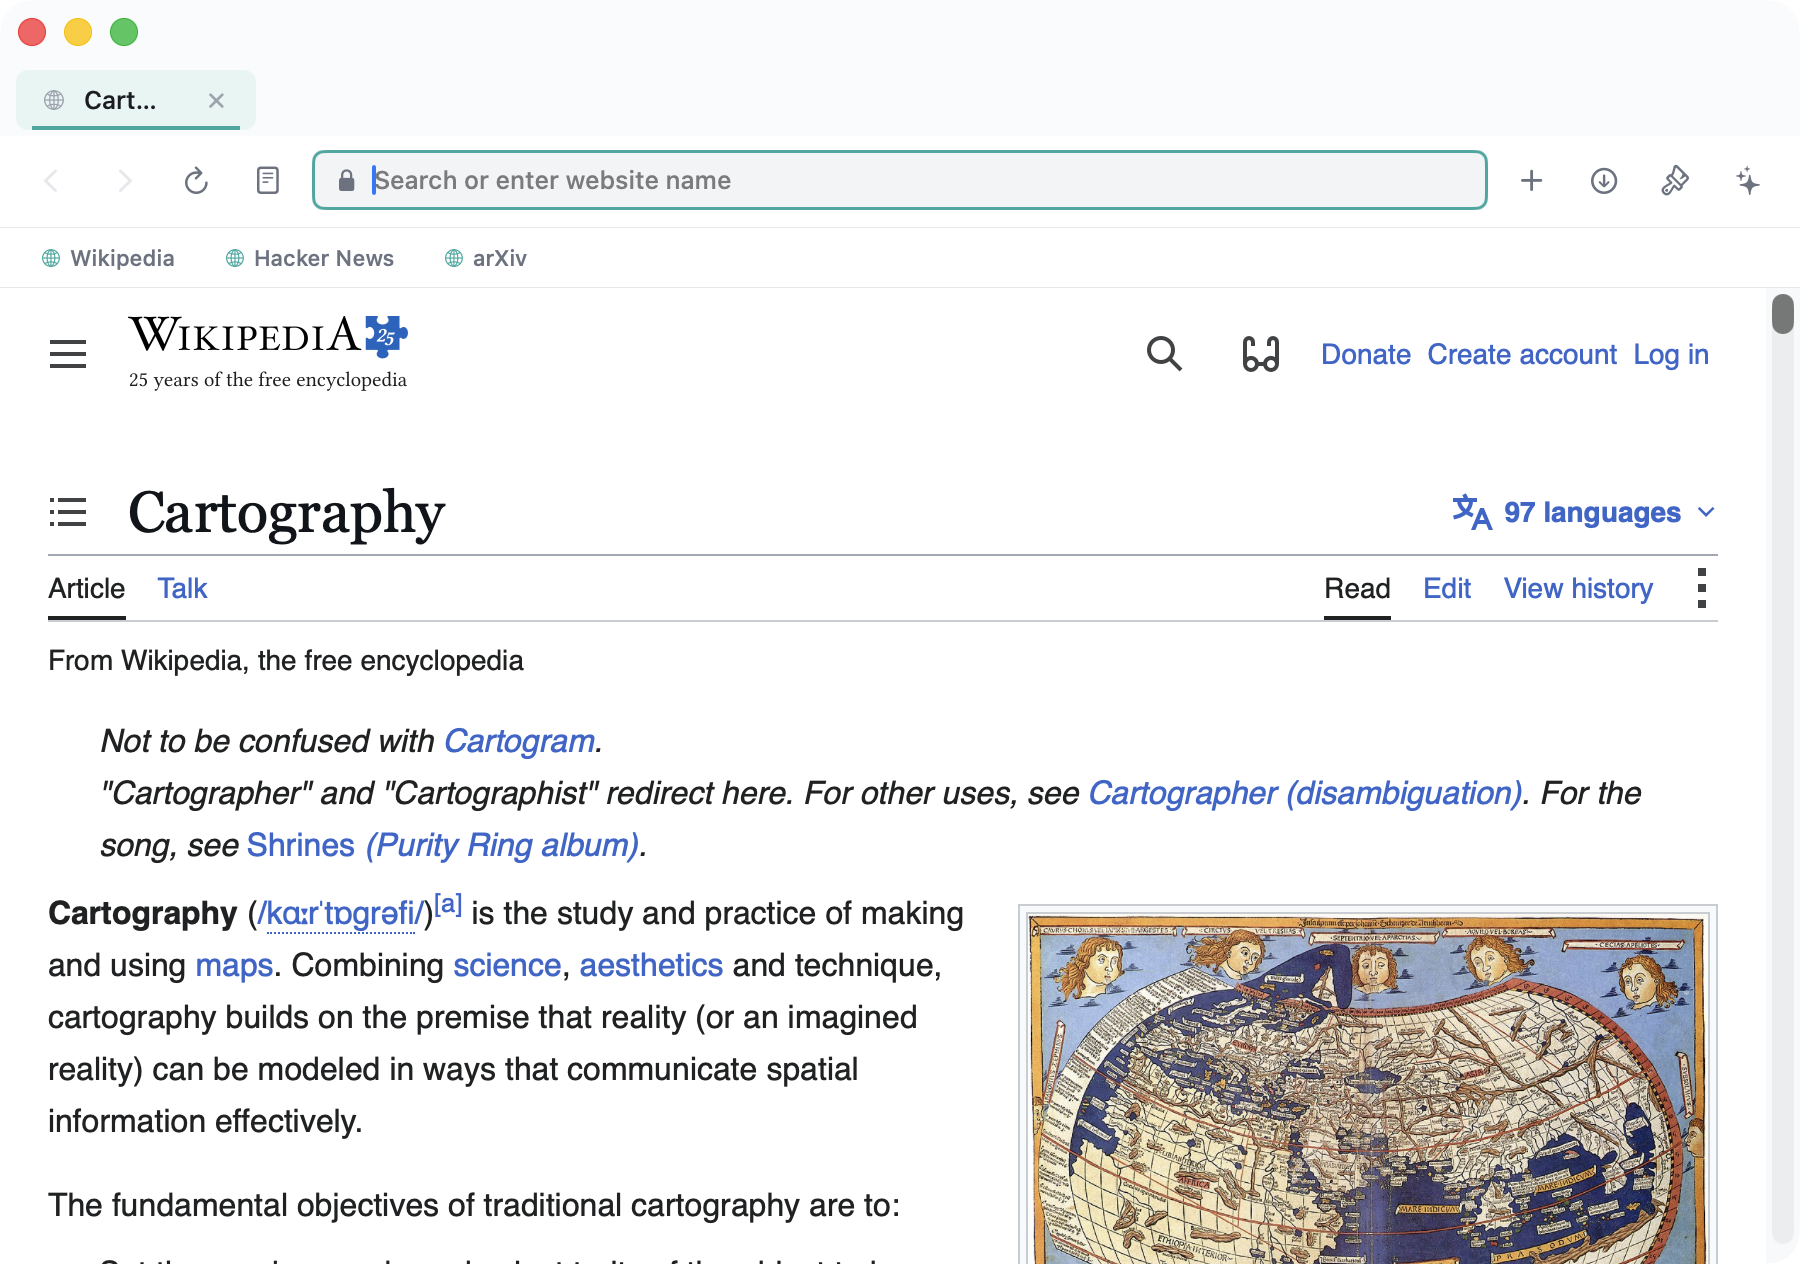Open the Ptolemy world map image
The width and height of the screenshot is (1800, 1264).
(x=1368, y=1086)
